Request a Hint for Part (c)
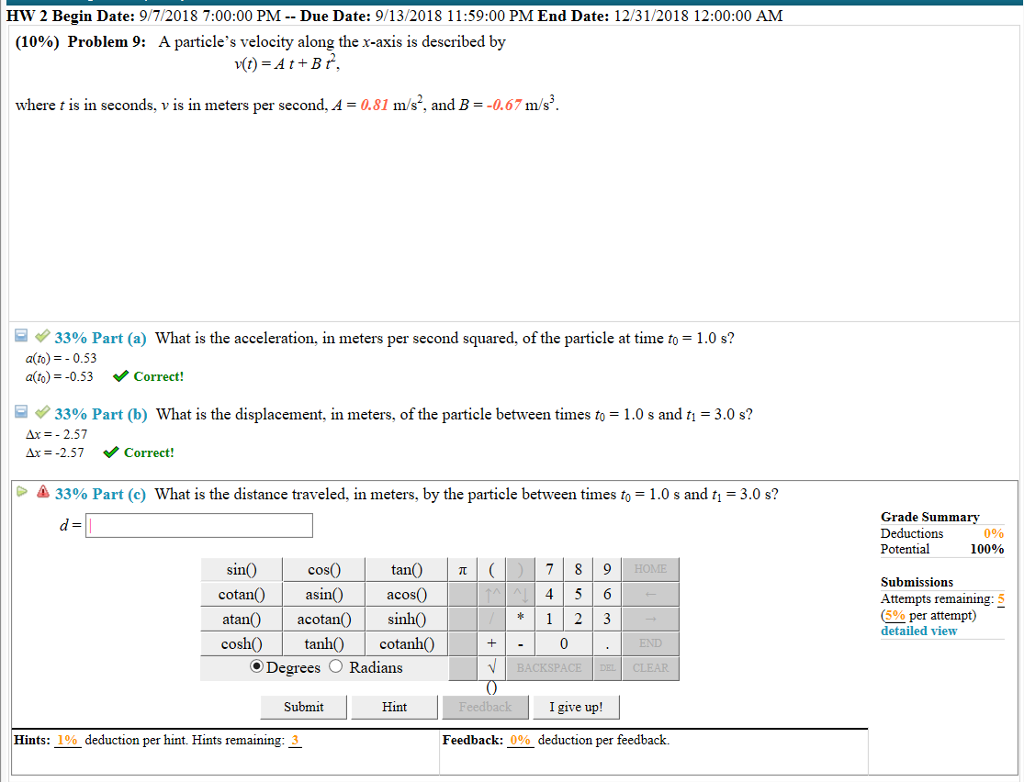The height and width of the screenshot is (782, 1024). pyautogui.click(x=394, y=707)
